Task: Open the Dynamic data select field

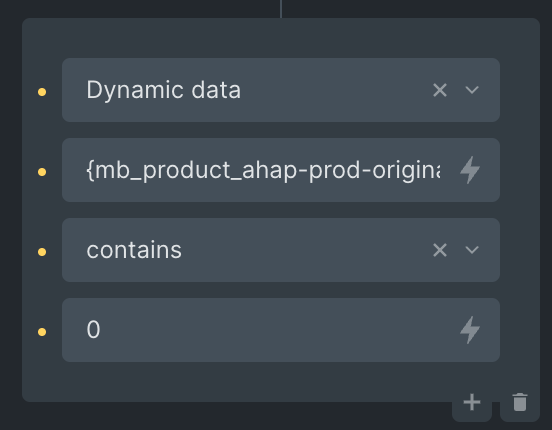Action: pyautogui.click(x=281, y=90)
